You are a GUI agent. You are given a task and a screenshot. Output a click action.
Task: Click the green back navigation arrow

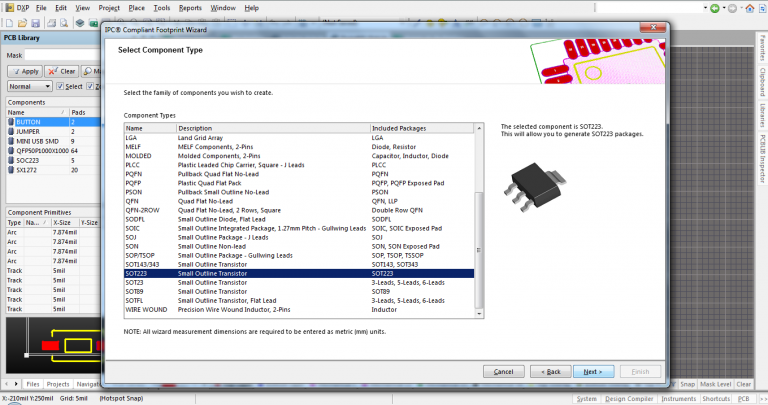click(715, 8)
